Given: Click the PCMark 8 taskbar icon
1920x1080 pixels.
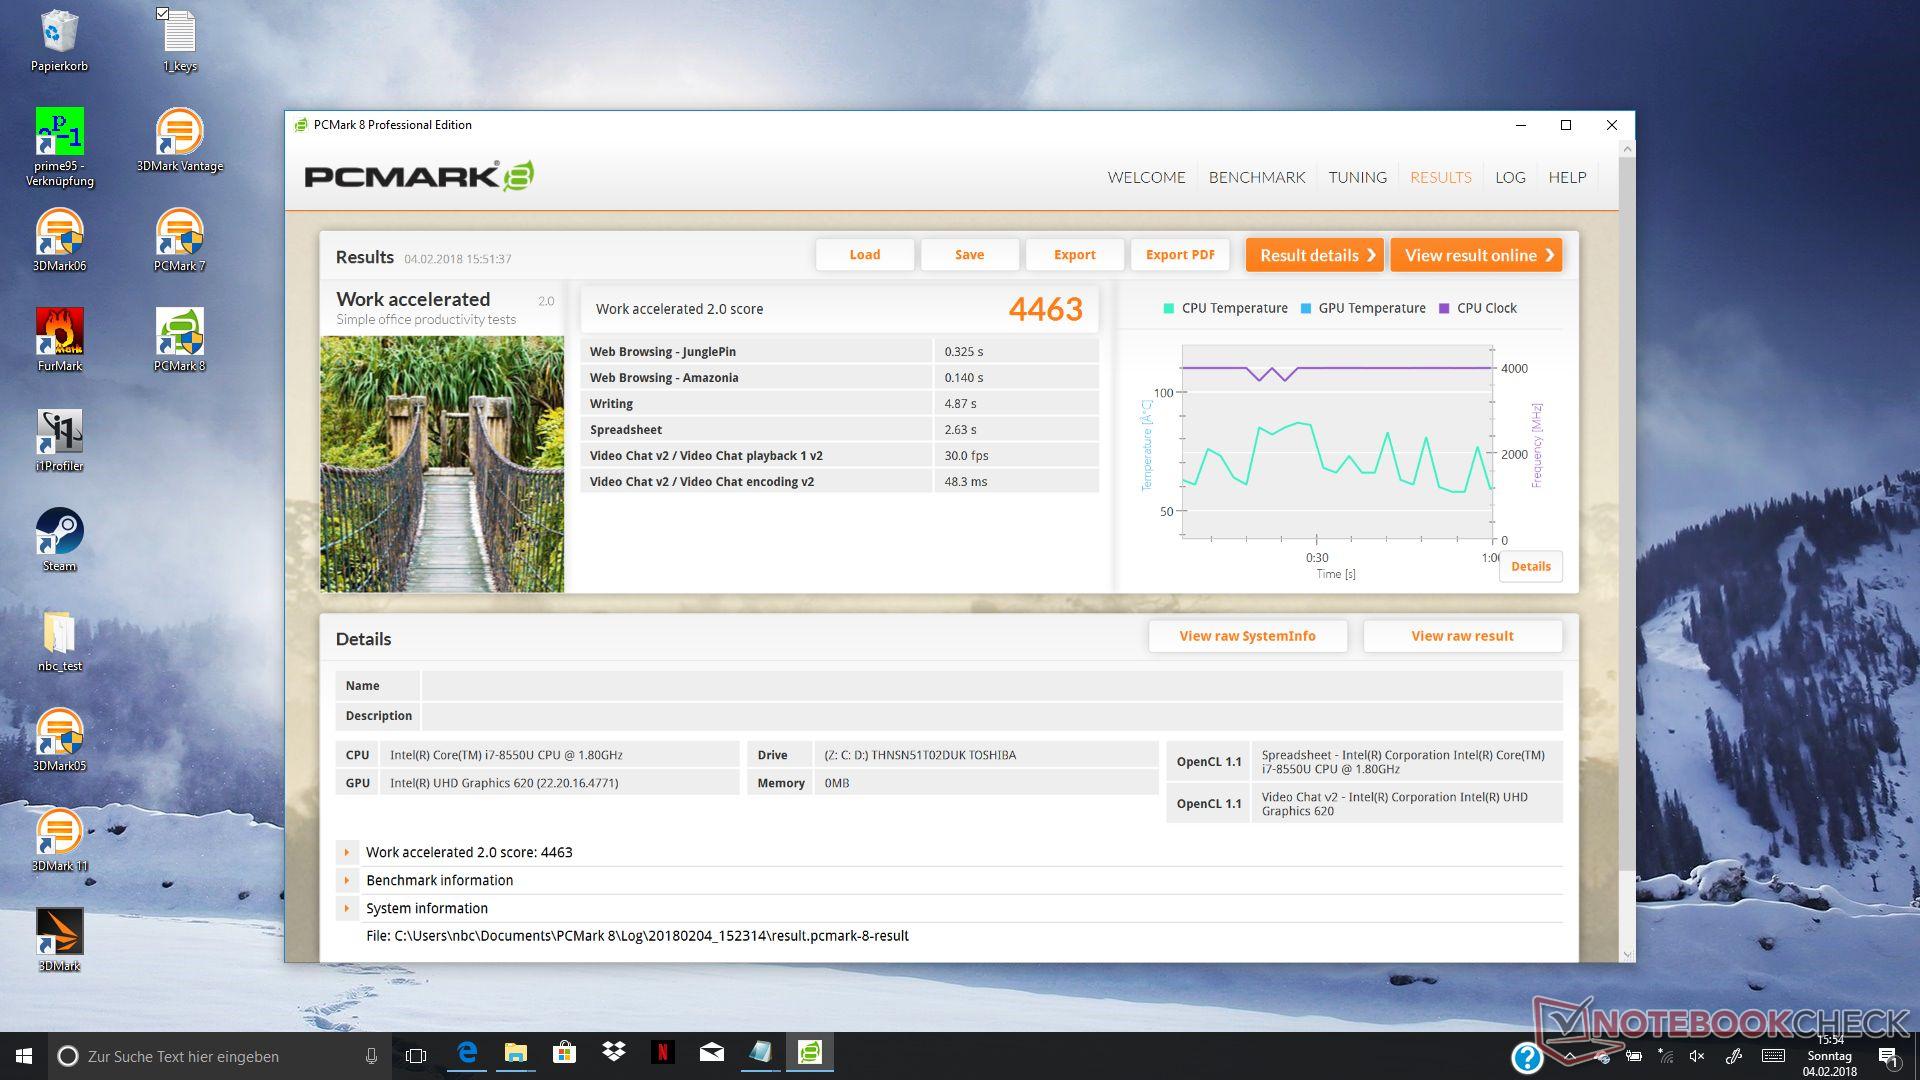Looking at the screenshot, I should tap(809, 1053).
